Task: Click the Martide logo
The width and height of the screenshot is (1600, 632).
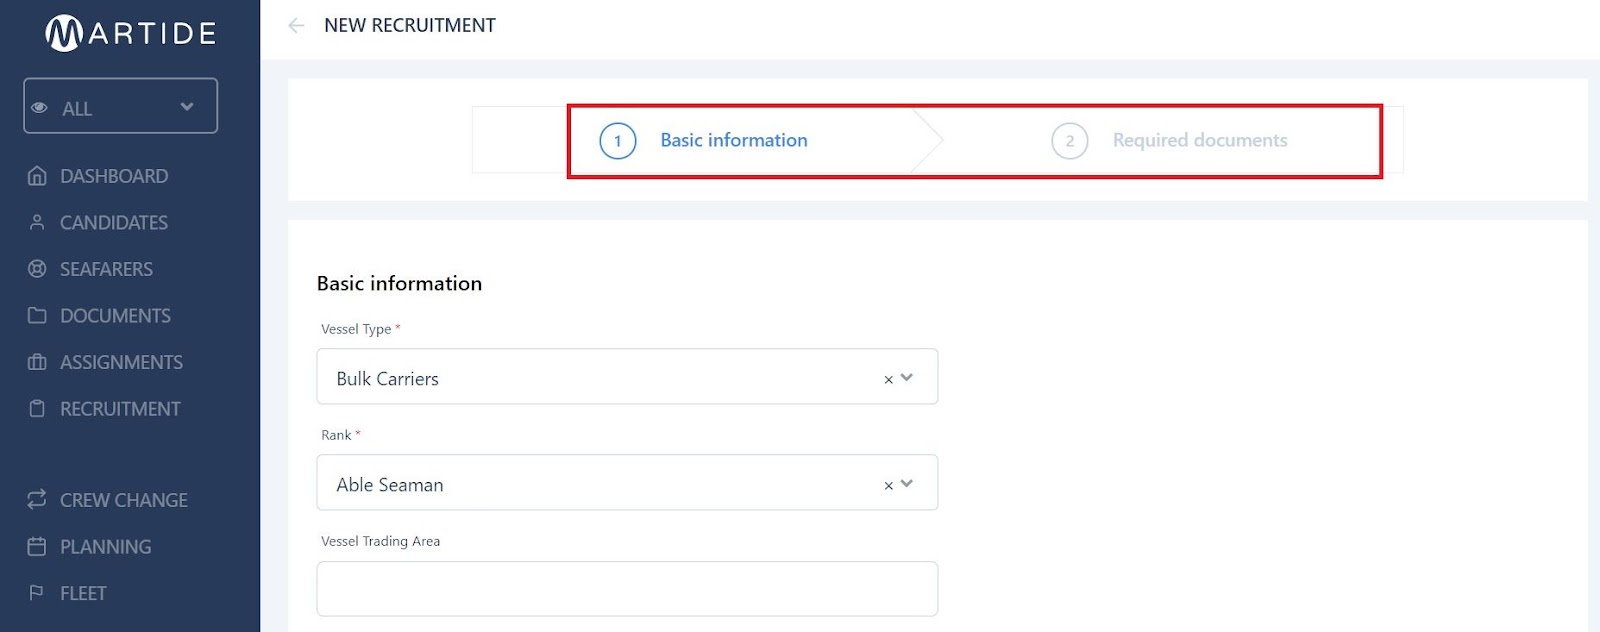Action: pyautogui.click(x=131, y=33)
